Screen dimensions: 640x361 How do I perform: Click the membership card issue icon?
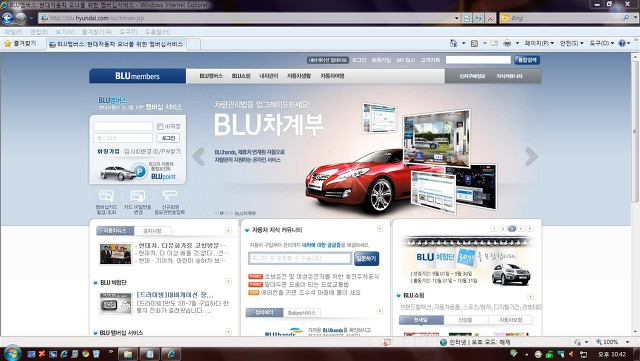[x=106, y=196]
